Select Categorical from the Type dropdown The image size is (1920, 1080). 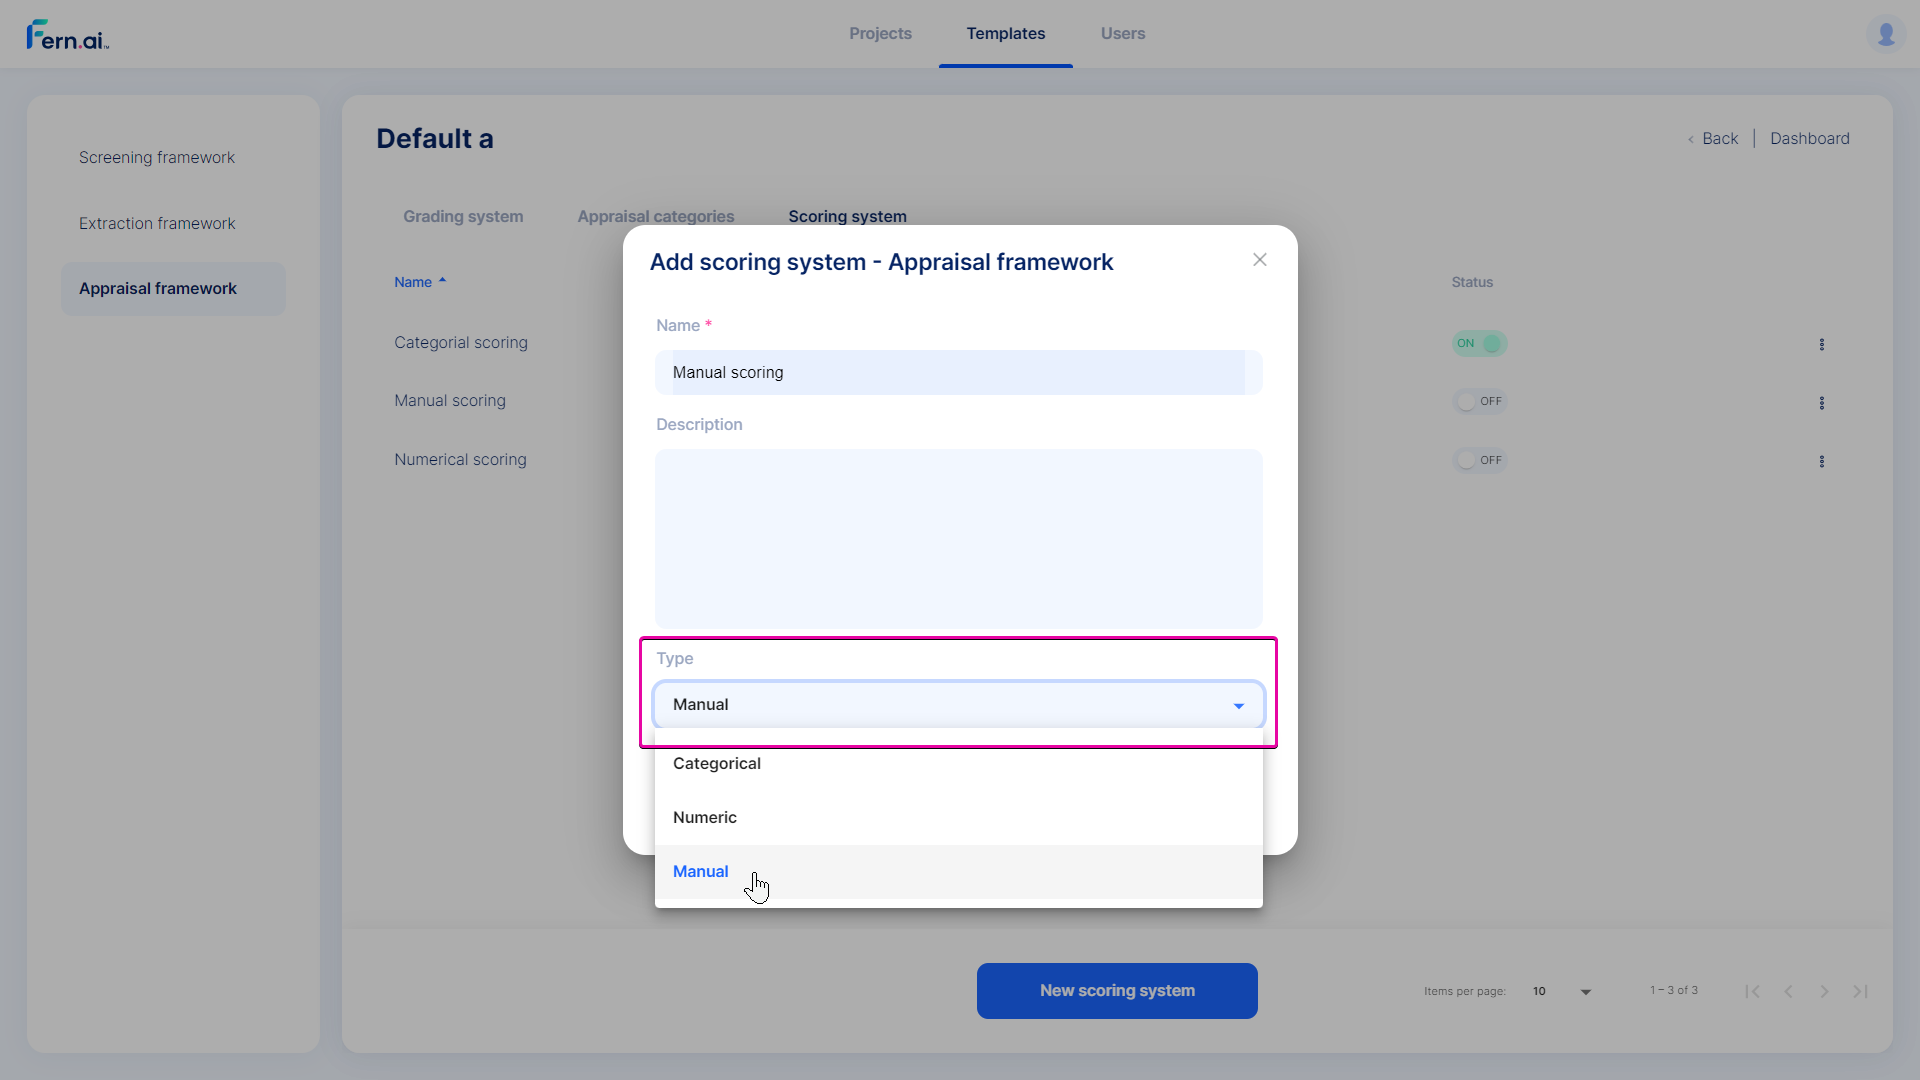point(717,762)
